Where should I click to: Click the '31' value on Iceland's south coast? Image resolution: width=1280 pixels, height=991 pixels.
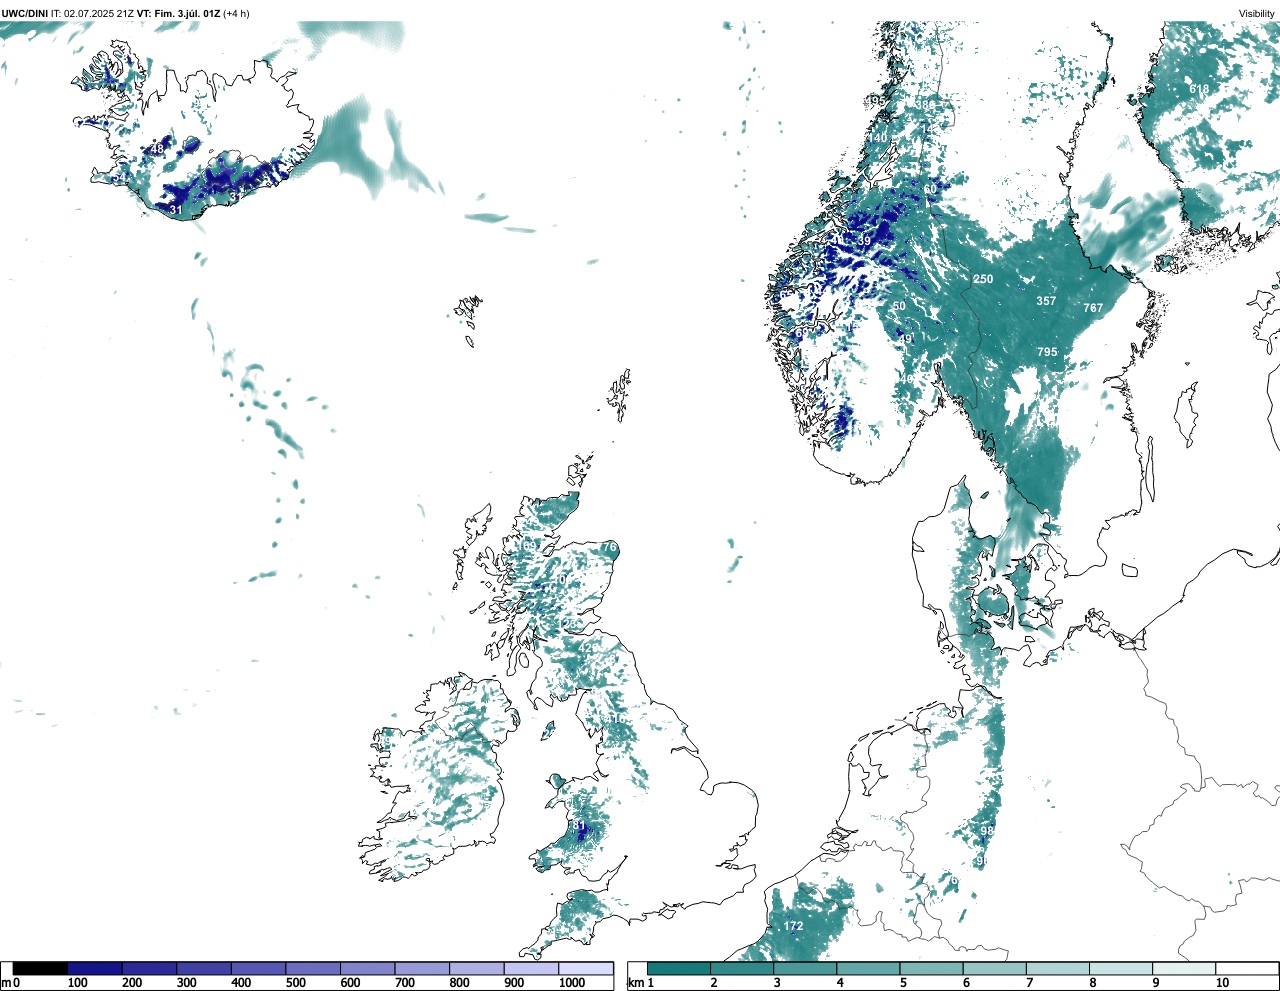176,210
